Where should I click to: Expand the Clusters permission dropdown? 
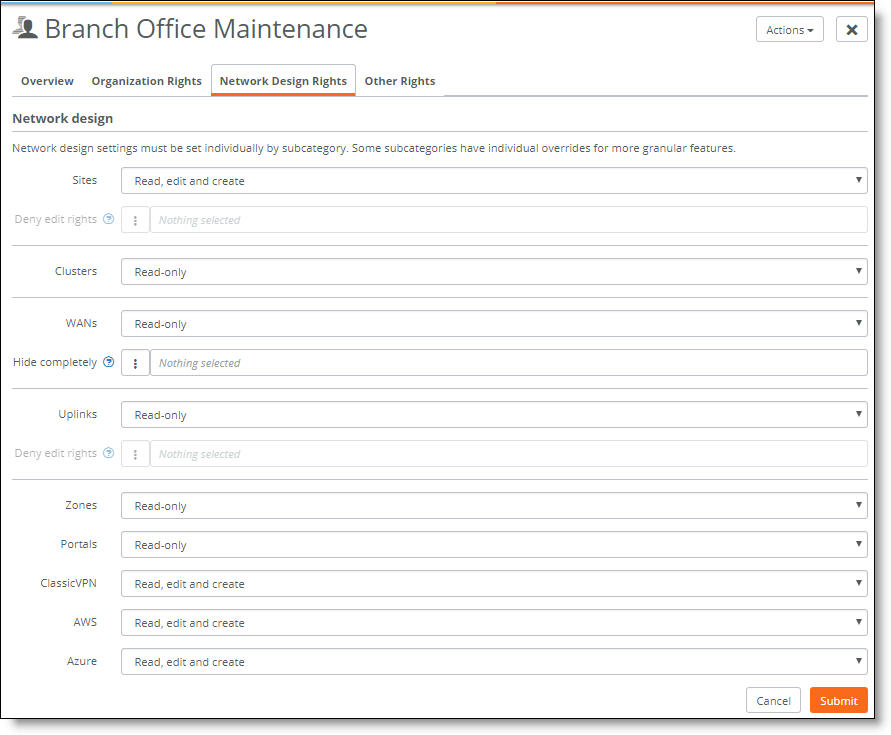[x=494, y=272]
